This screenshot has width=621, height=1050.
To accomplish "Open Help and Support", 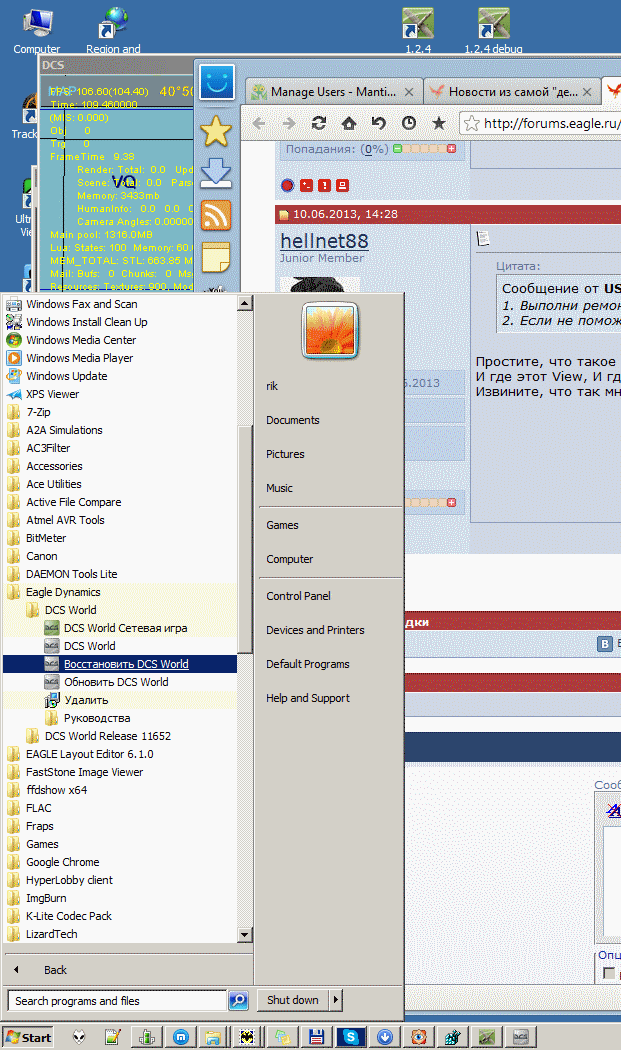I will pos(307,698).
